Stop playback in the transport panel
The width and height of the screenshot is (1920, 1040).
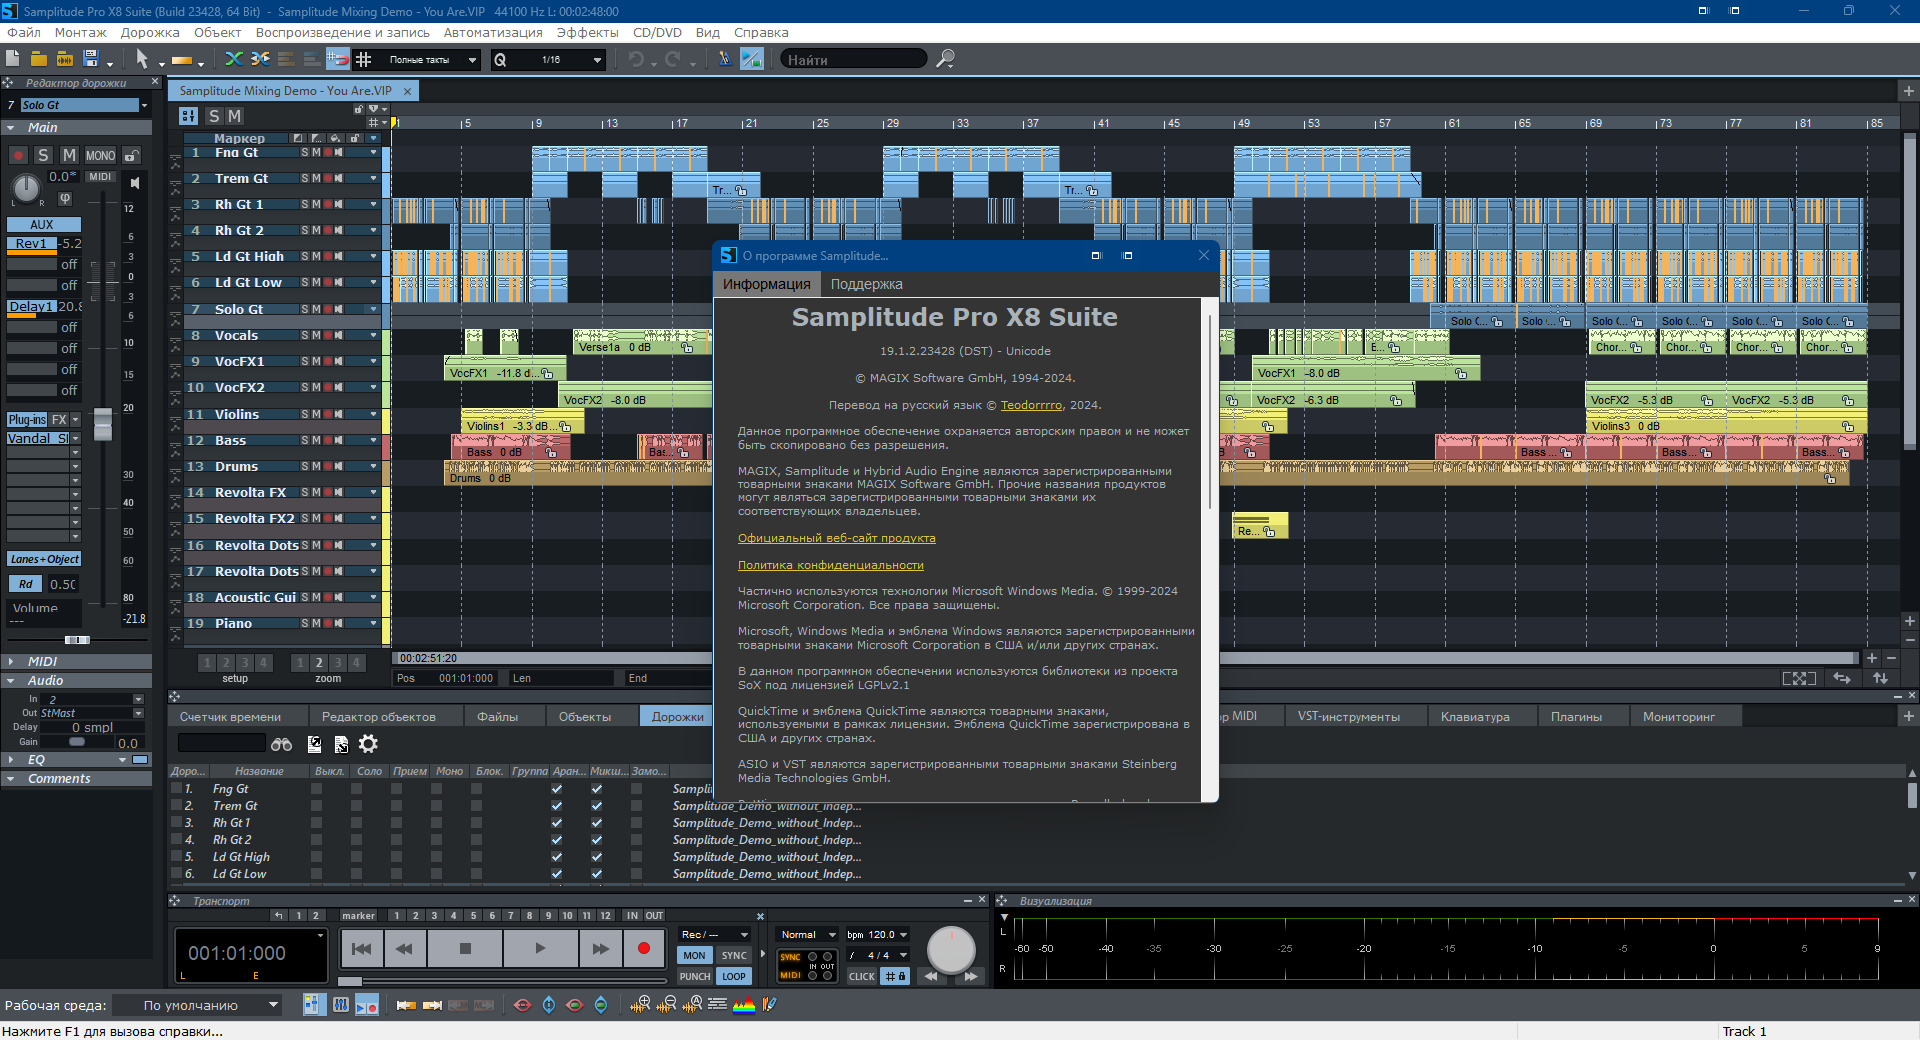pos(465,949)
